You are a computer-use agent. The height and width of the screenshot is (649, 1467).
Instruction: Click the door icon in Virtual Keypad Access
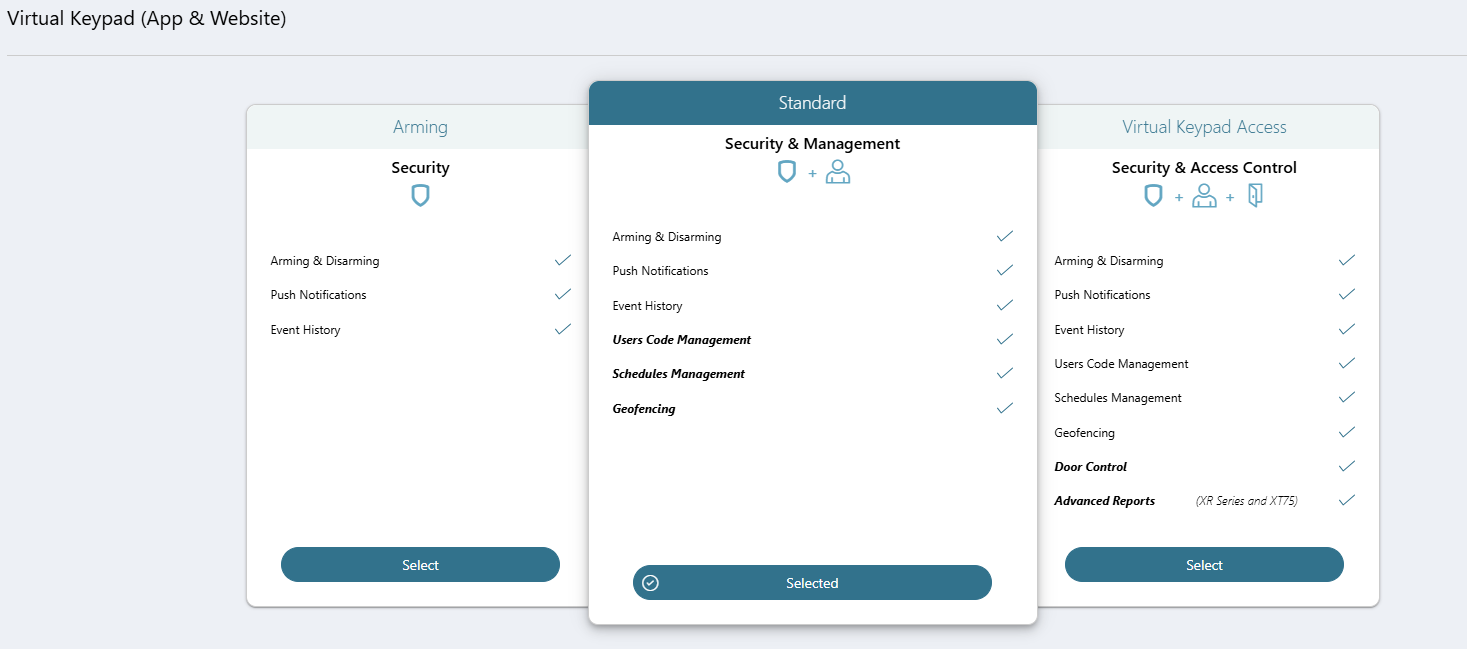1255,196
